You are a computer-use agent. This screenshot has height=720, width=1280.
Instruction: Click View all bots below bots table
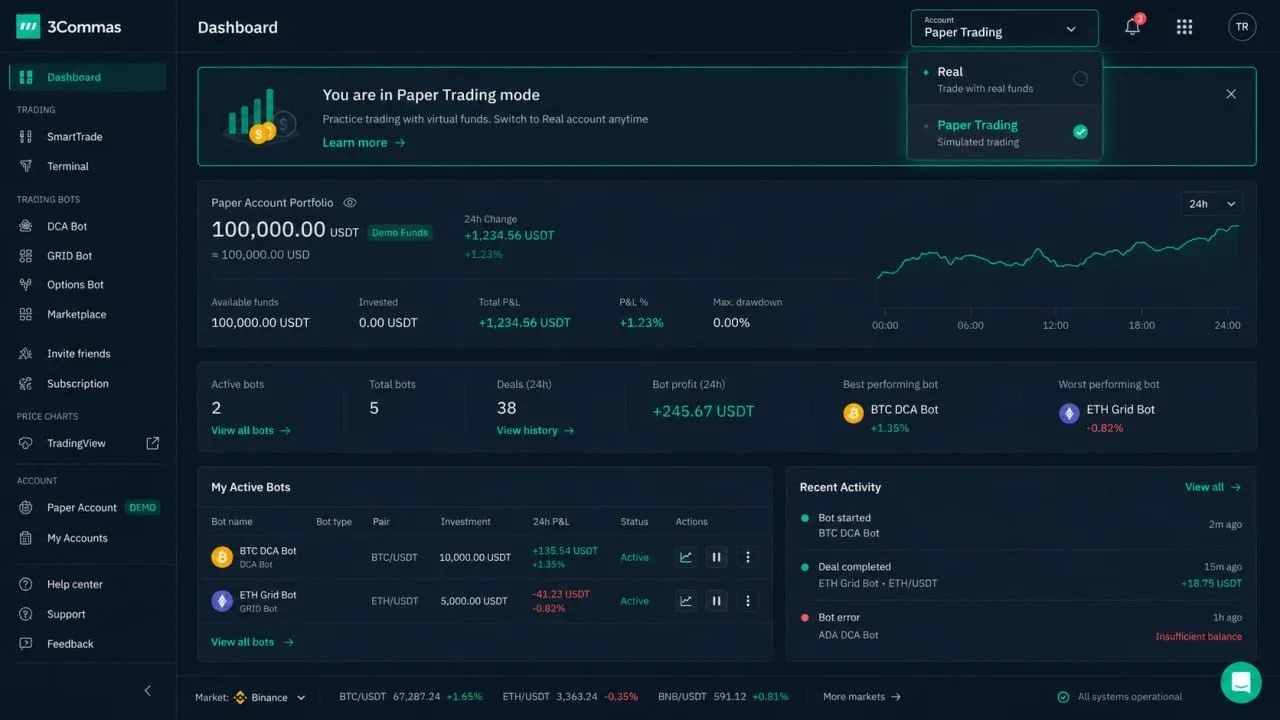252,642
